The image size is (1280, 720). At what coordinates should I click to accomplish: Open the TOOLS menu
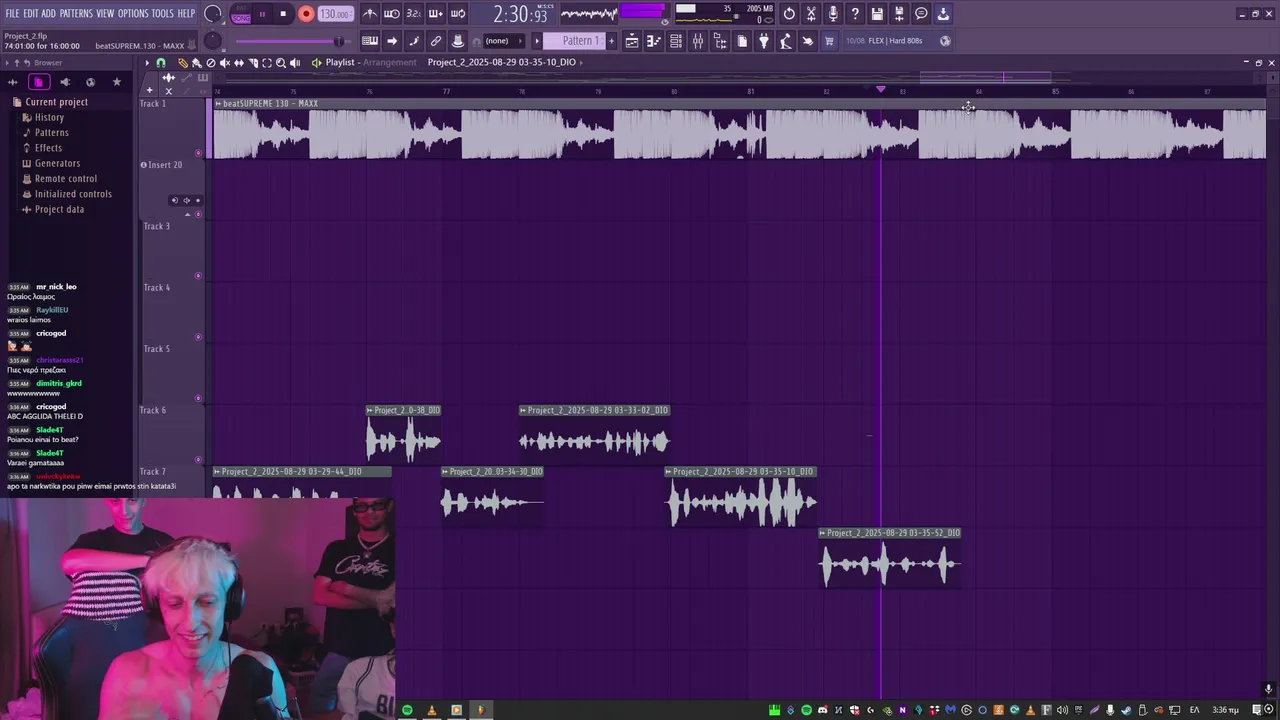coord(163,13)
